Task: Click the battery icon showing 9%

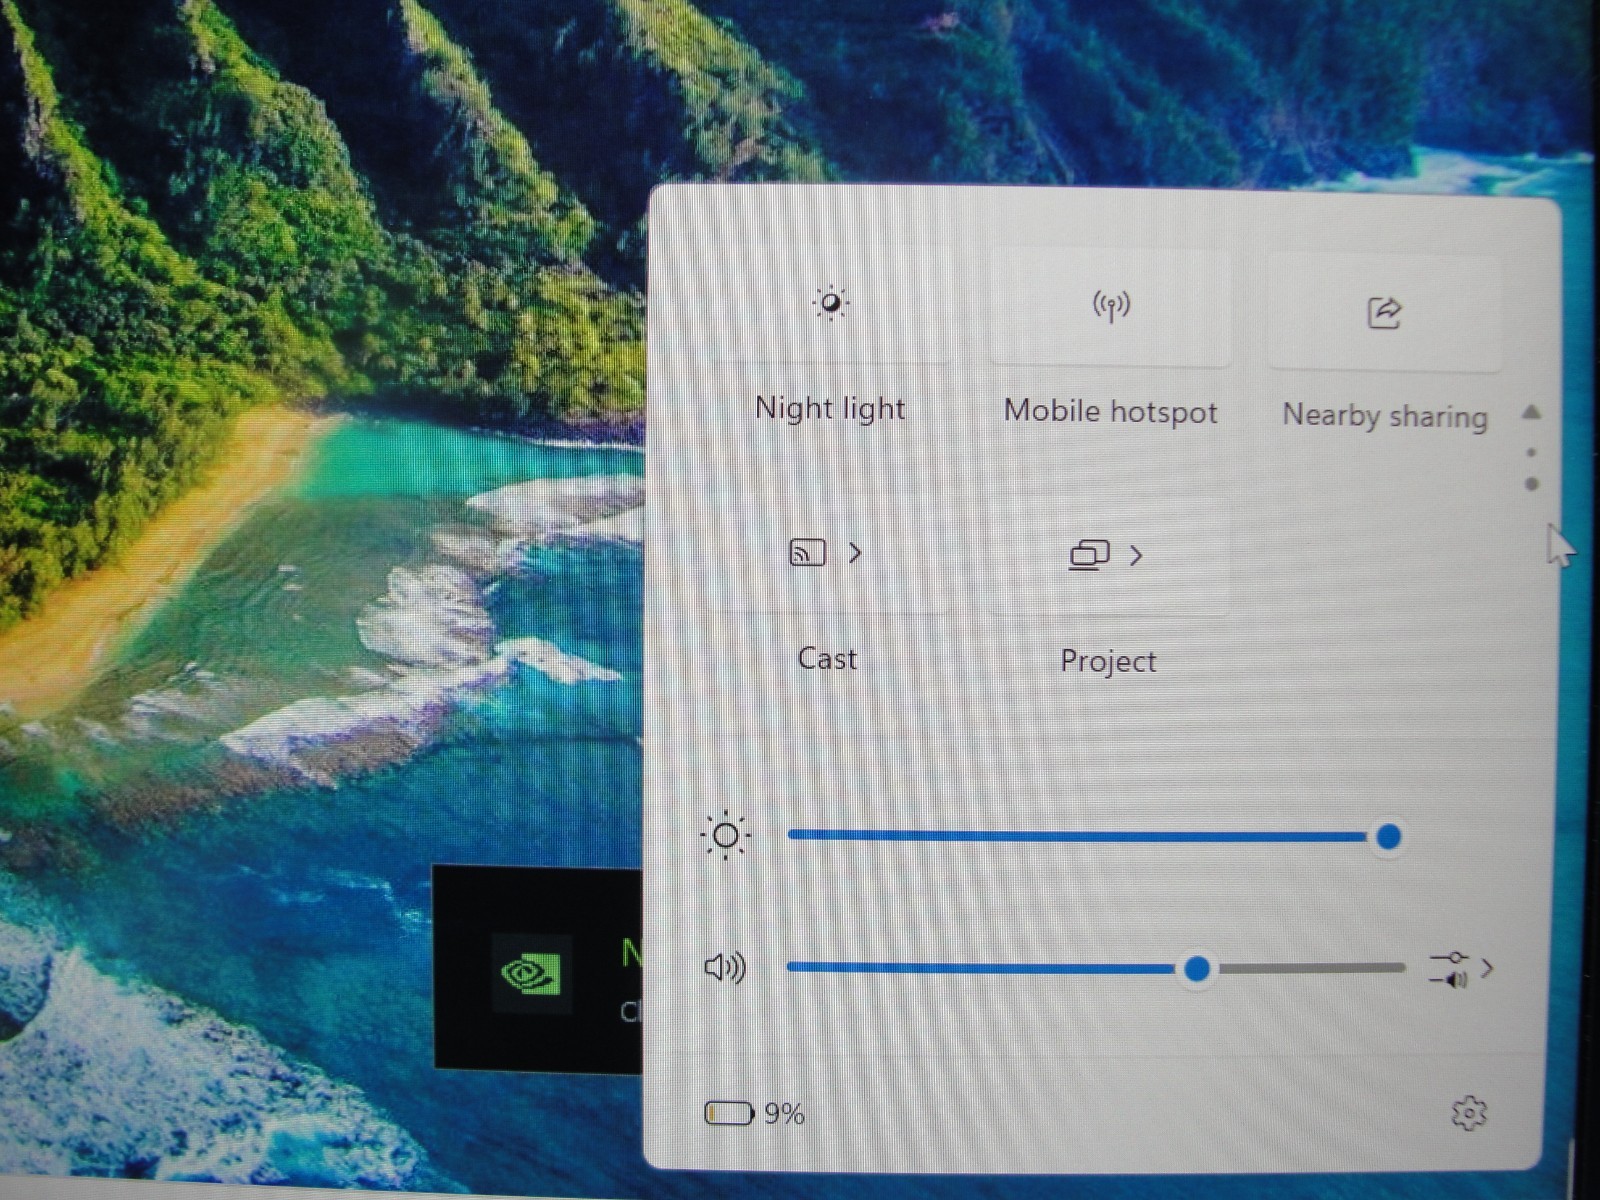Action: (x=729, y=1113)
